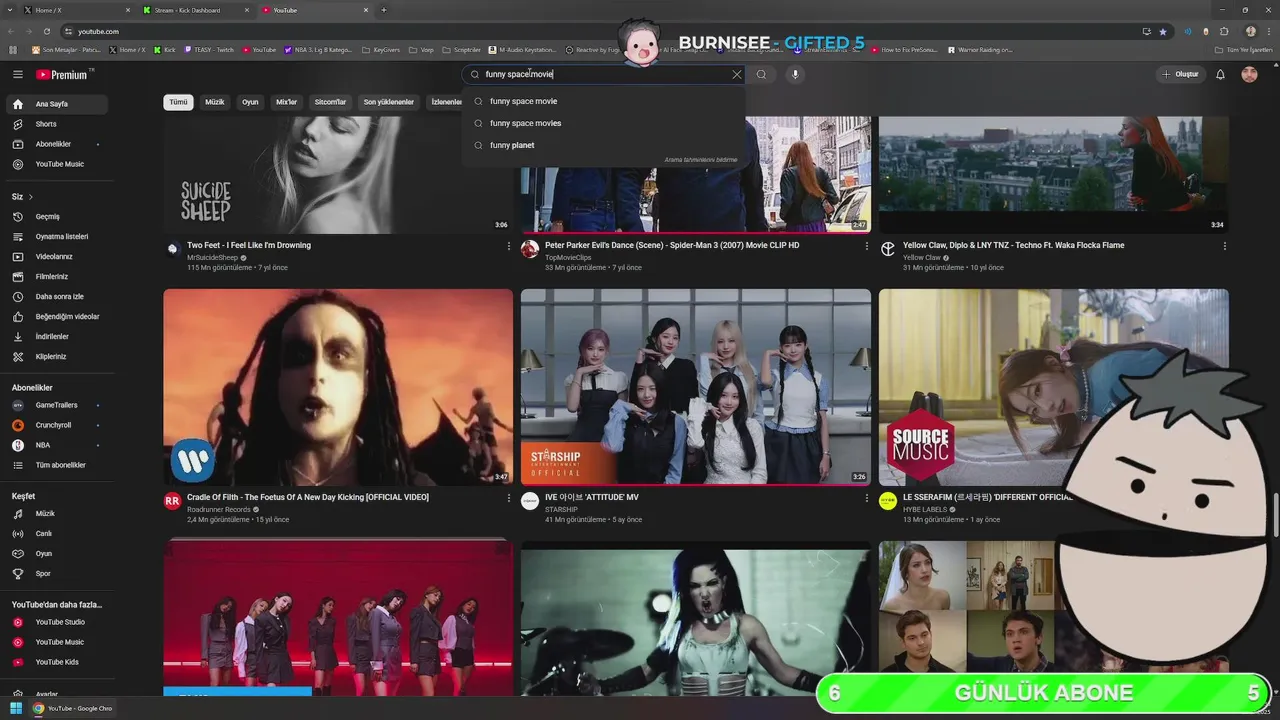Click the magnifier search button
This screenshot has width=1280, height=720.
[x=761, y=74]
